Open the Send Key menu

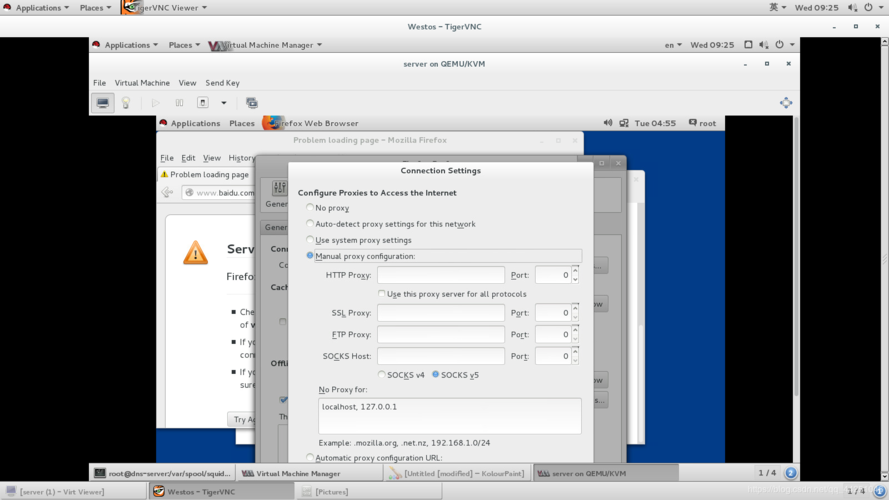(x=222, y=83)
